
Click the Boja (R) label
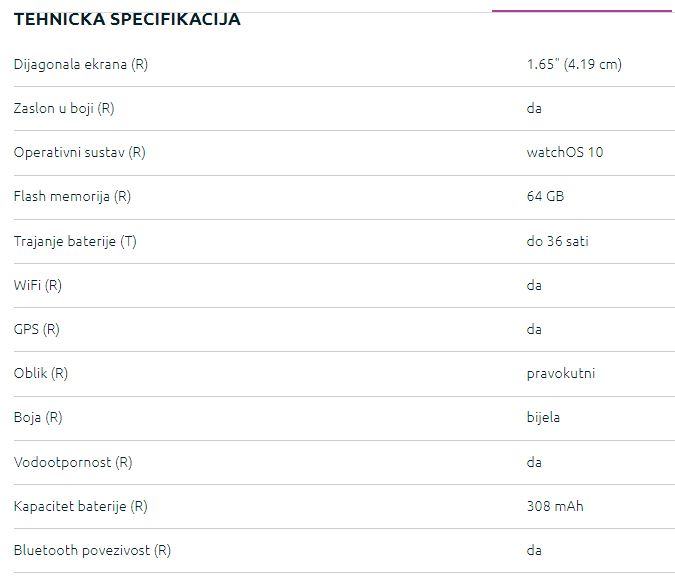tap(38, 417)
